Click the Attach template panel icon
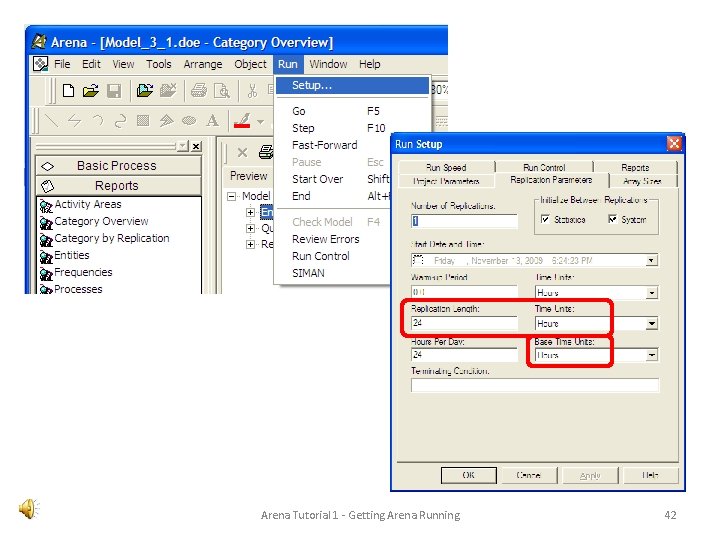The height and width of the screenshot is (540, 720). click(x=145, y=90)
